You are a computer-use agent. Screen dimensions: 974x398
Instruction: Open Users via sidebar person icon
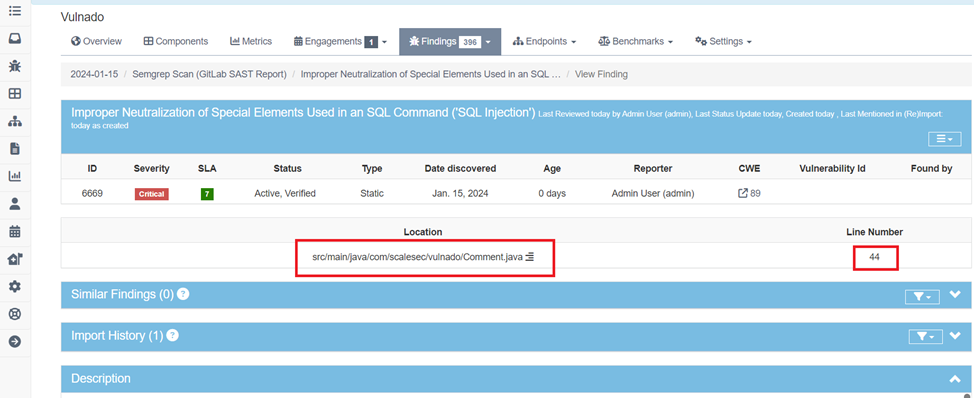click(x=15, y=204)
